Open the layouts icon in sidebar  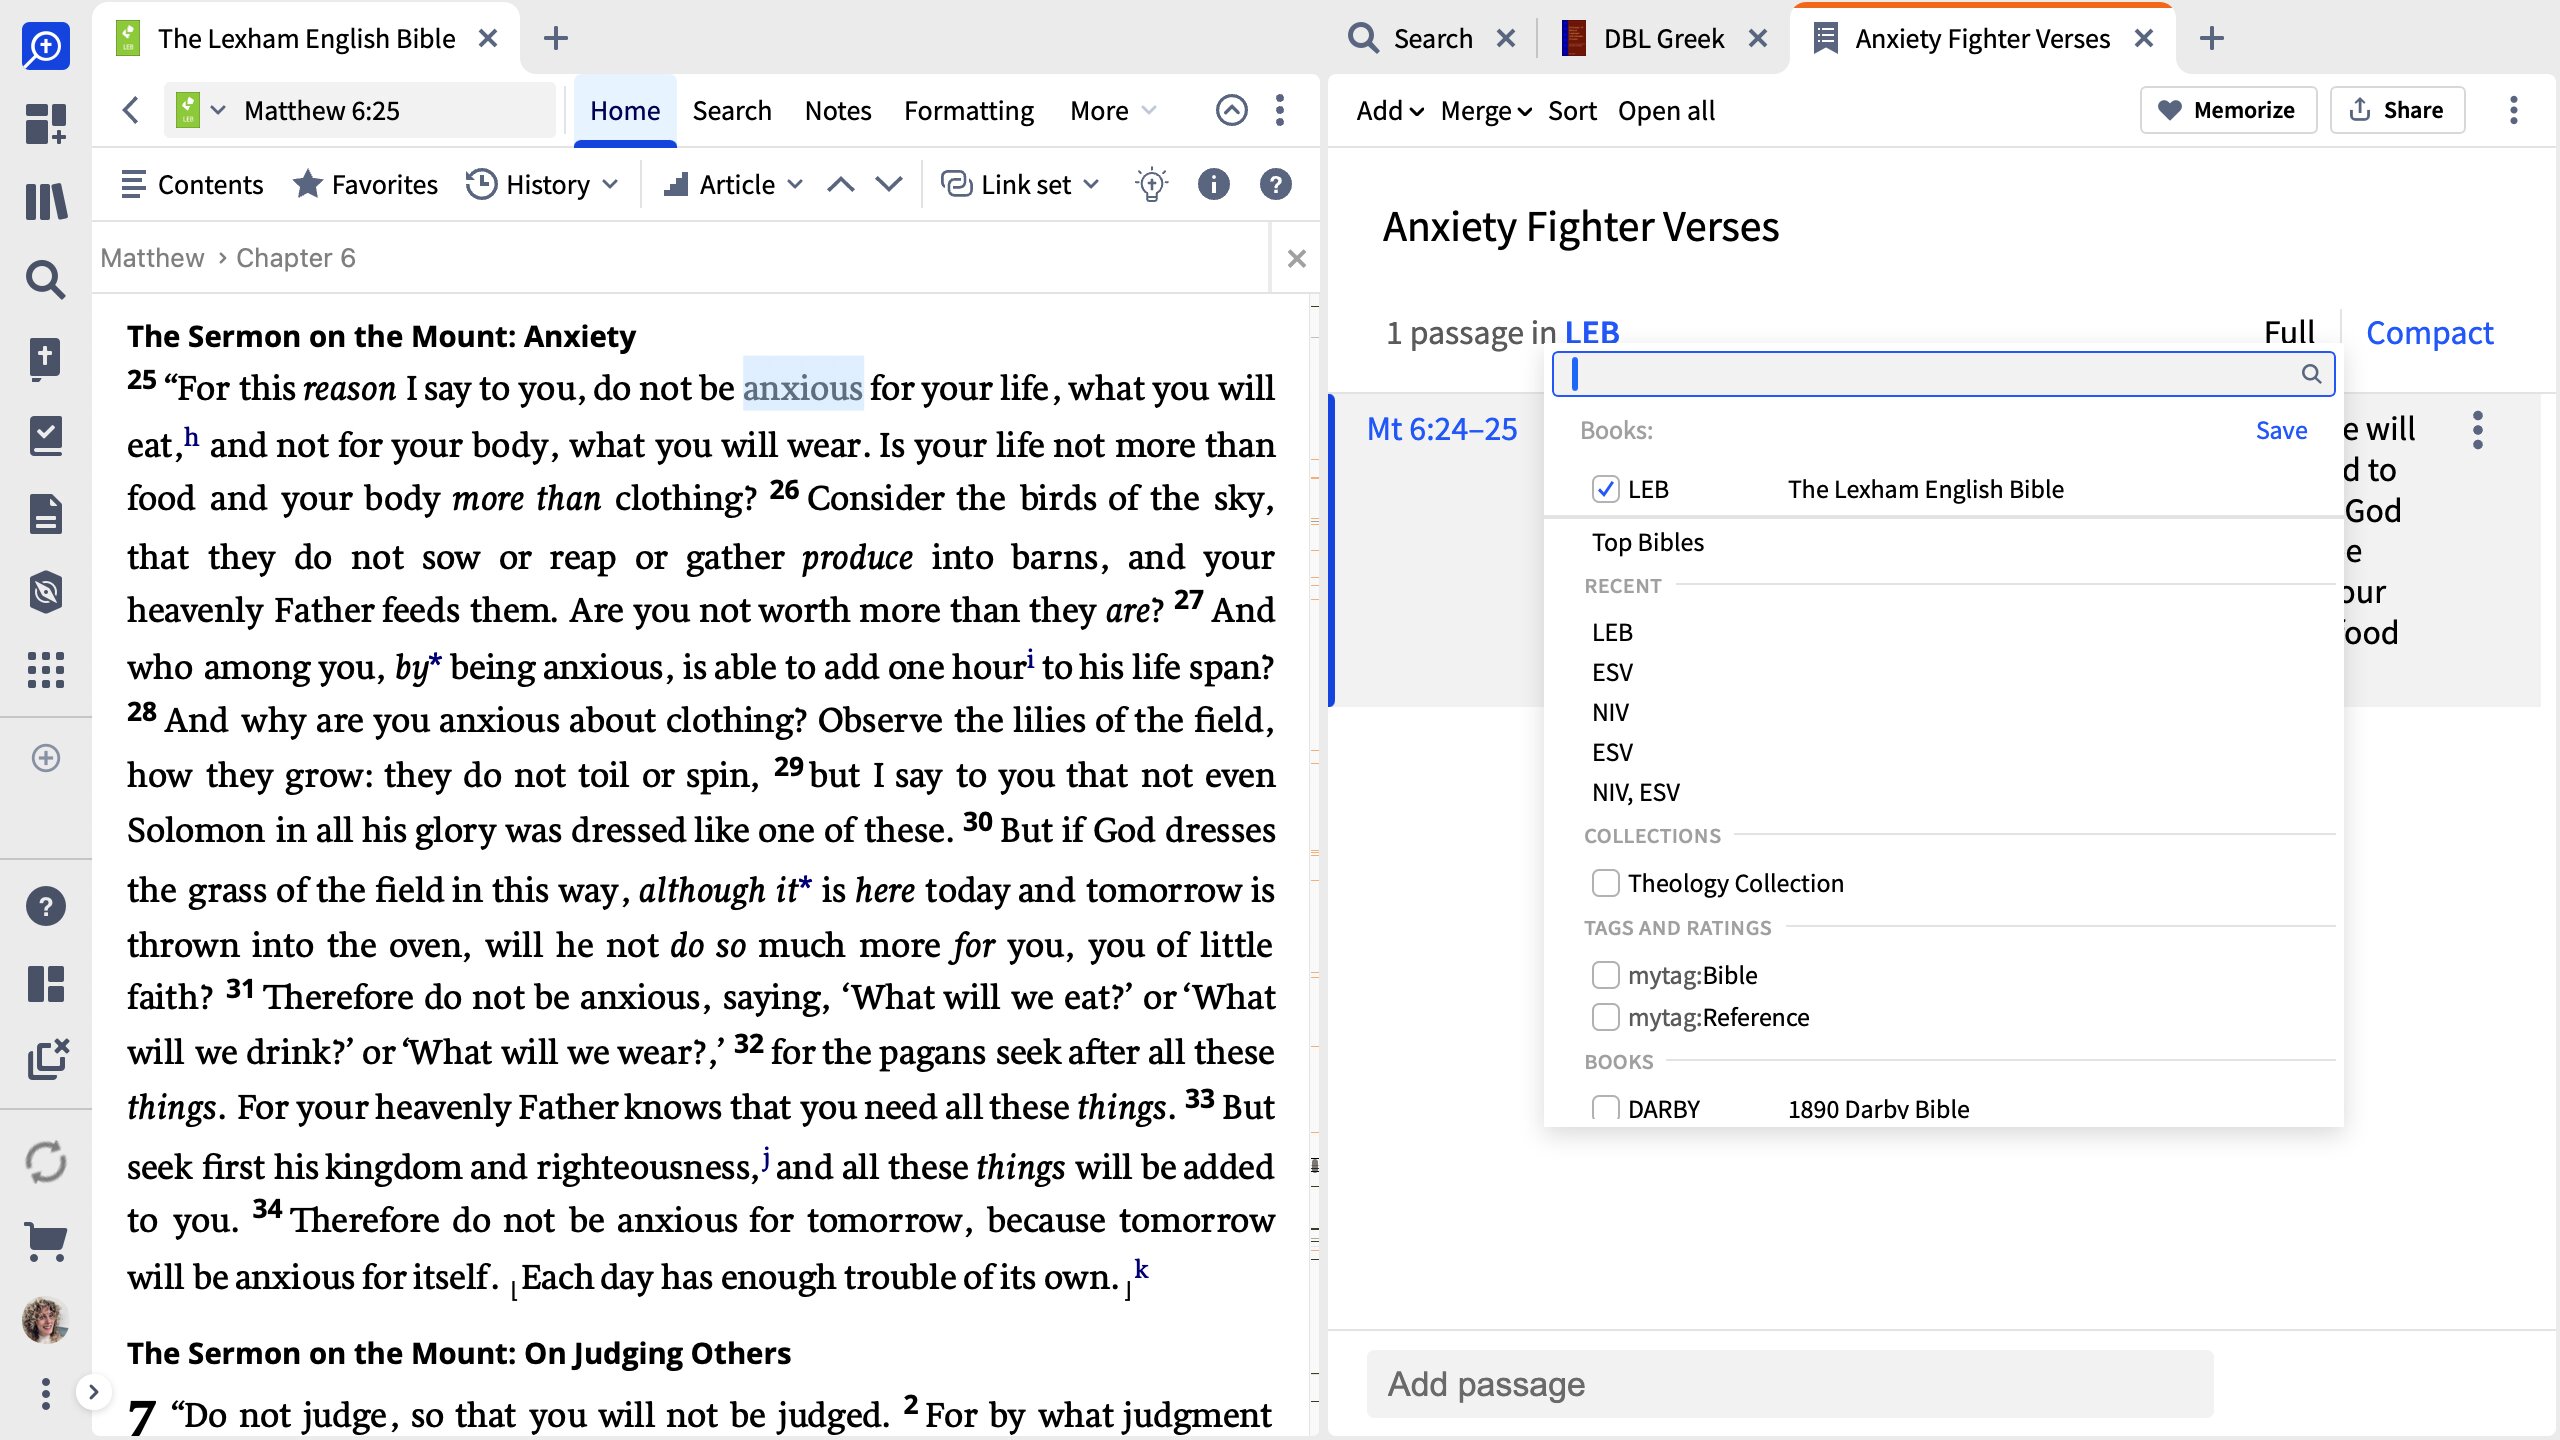45,984
